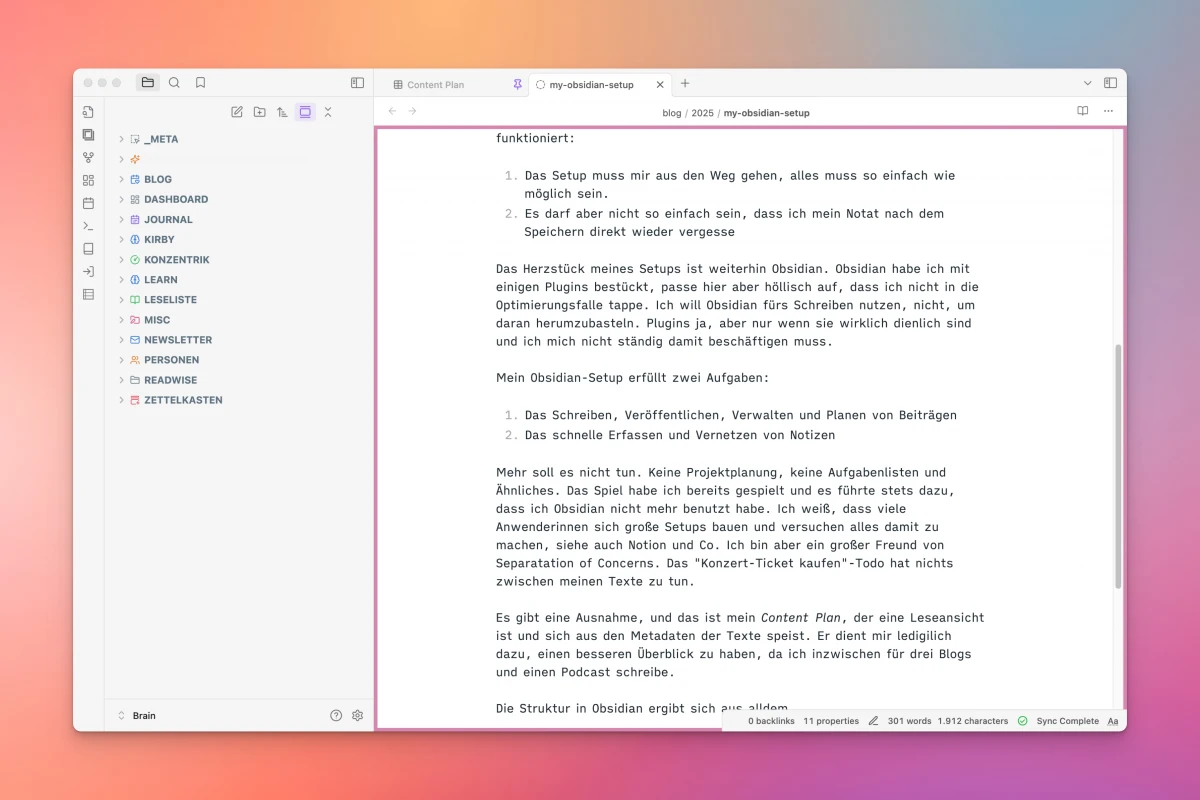
Task: Click the line 'Mein Obsidian-Setup erfüllt zwei Aufgaben:'
Action: (632, 378)
